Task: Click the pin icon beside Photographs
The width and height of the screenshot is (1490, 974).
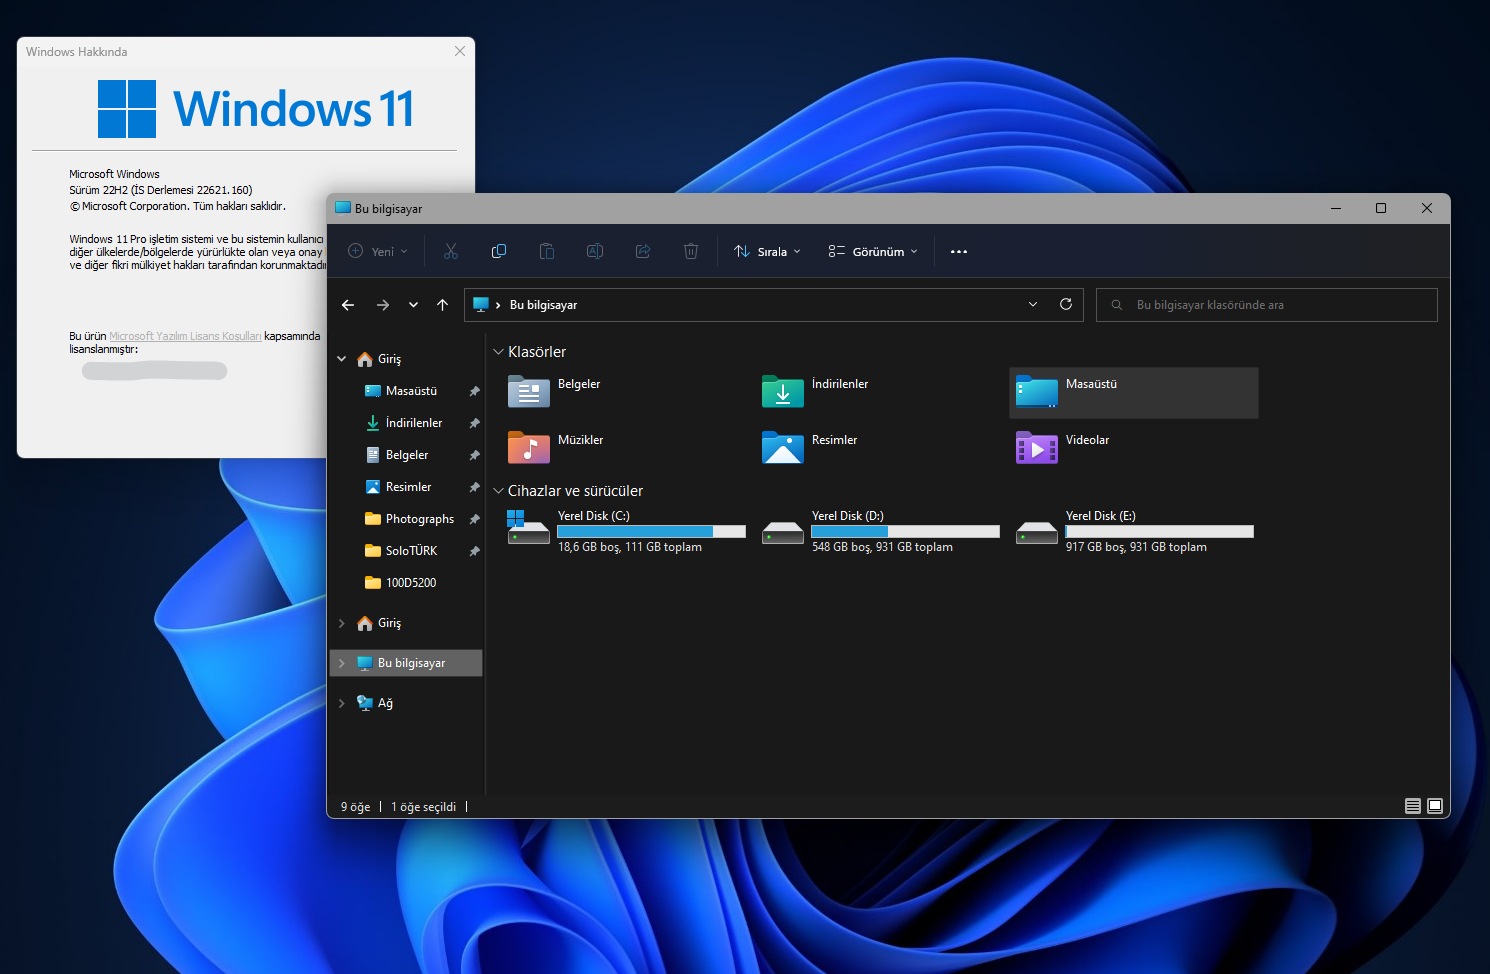Action: 474,519
